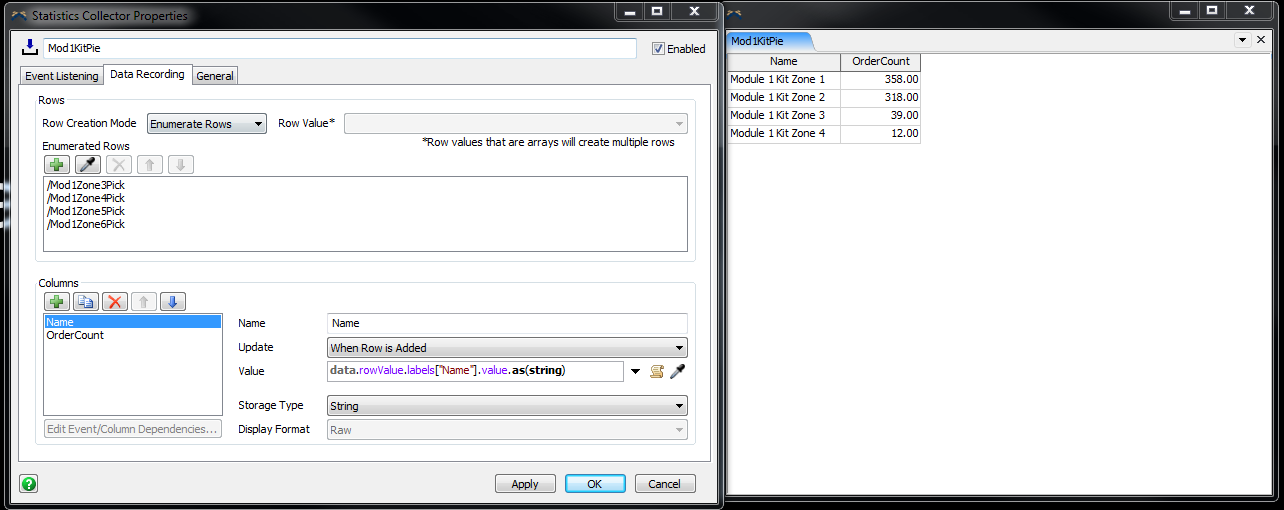Select the OrderCount column in the list
This screenshot has width=1284, height=510.
(75, 336)
